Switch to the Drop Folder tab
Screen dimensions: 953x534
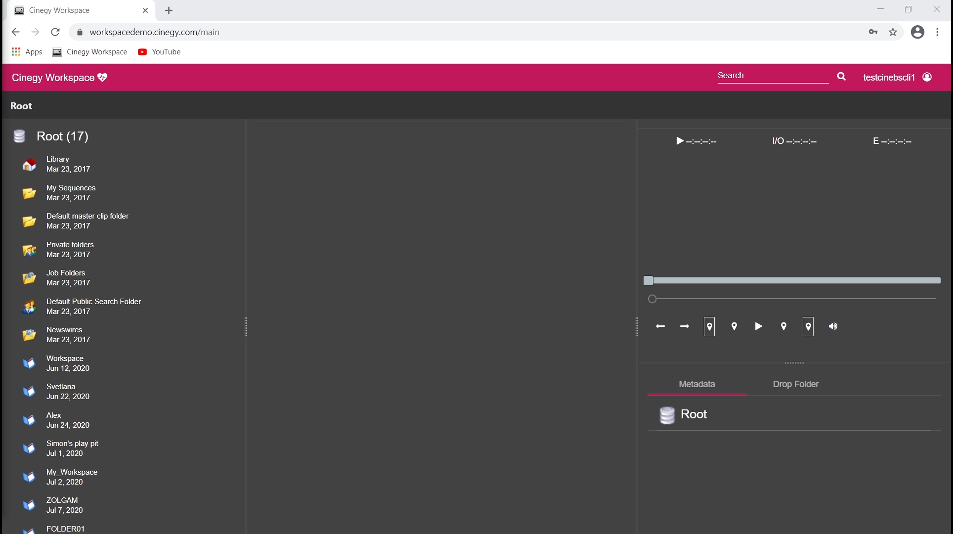tap(796, 384)
